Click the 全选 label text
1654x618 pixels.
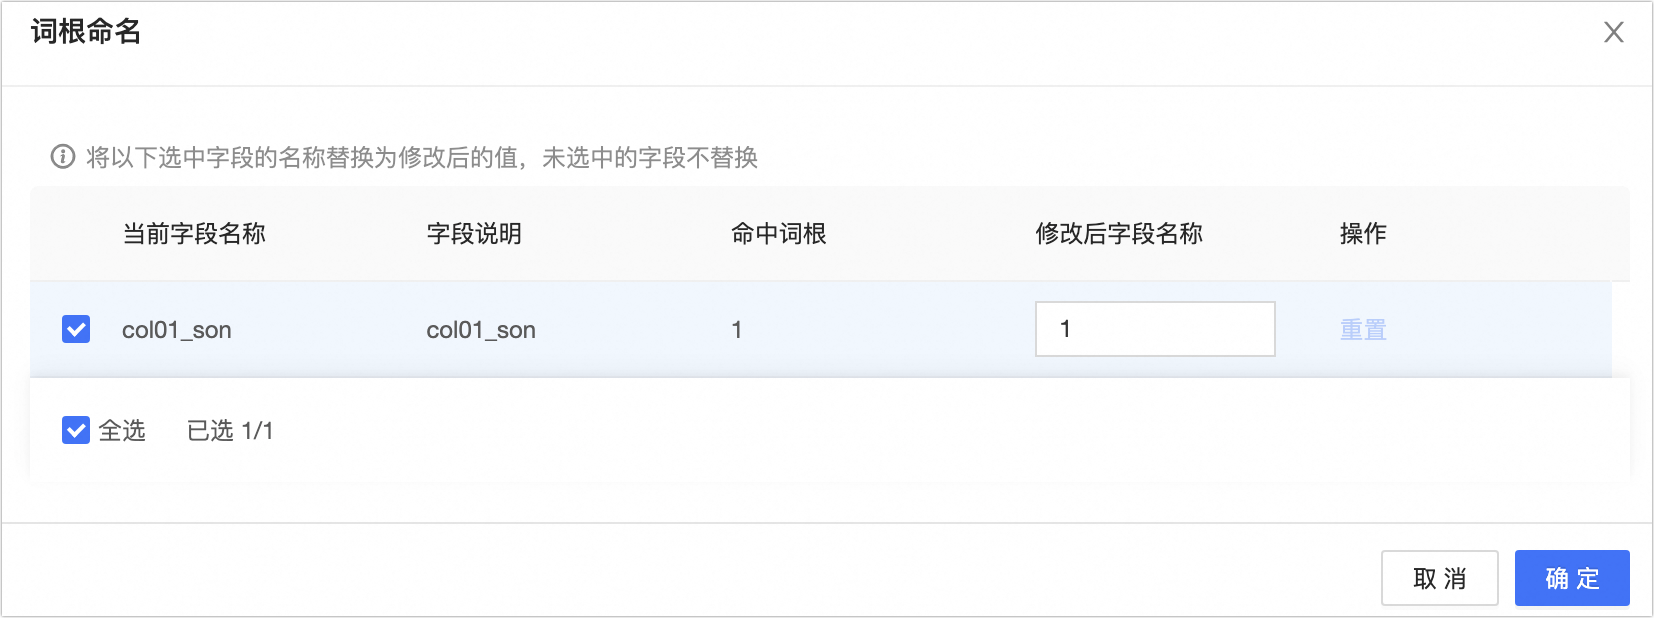click(122, 431)
